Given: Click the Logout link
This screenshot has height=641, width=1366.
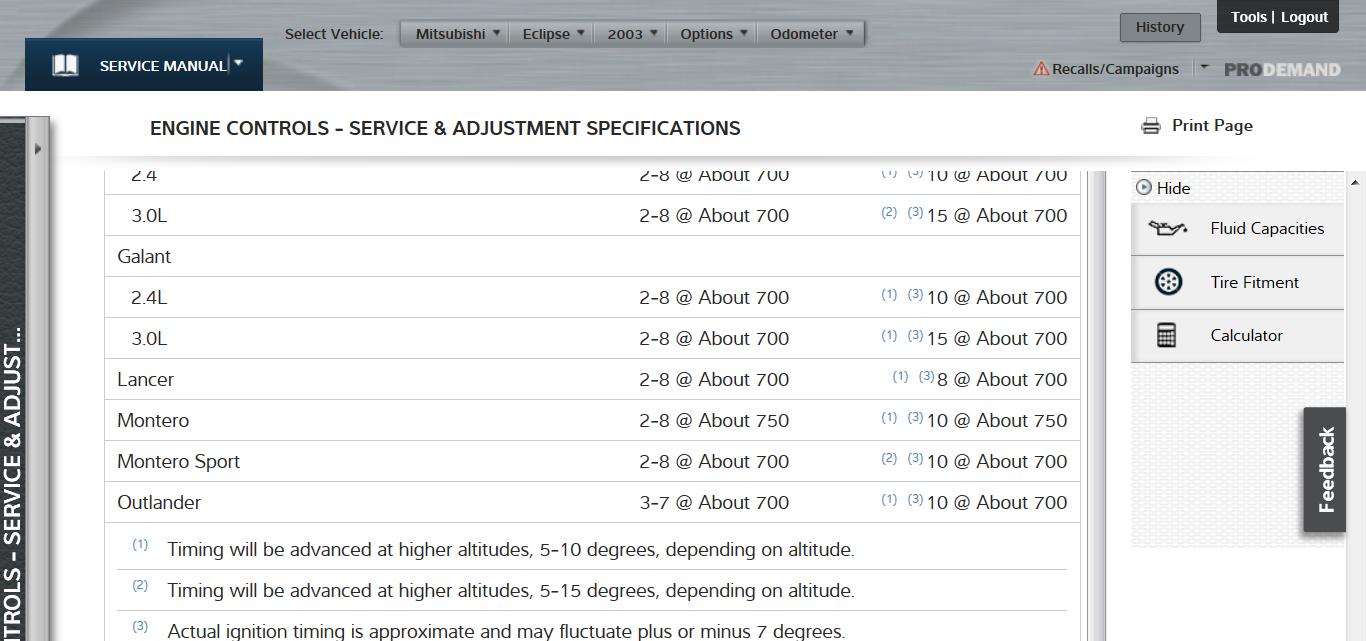Looking at the screenshot, I should point(1304,17).
